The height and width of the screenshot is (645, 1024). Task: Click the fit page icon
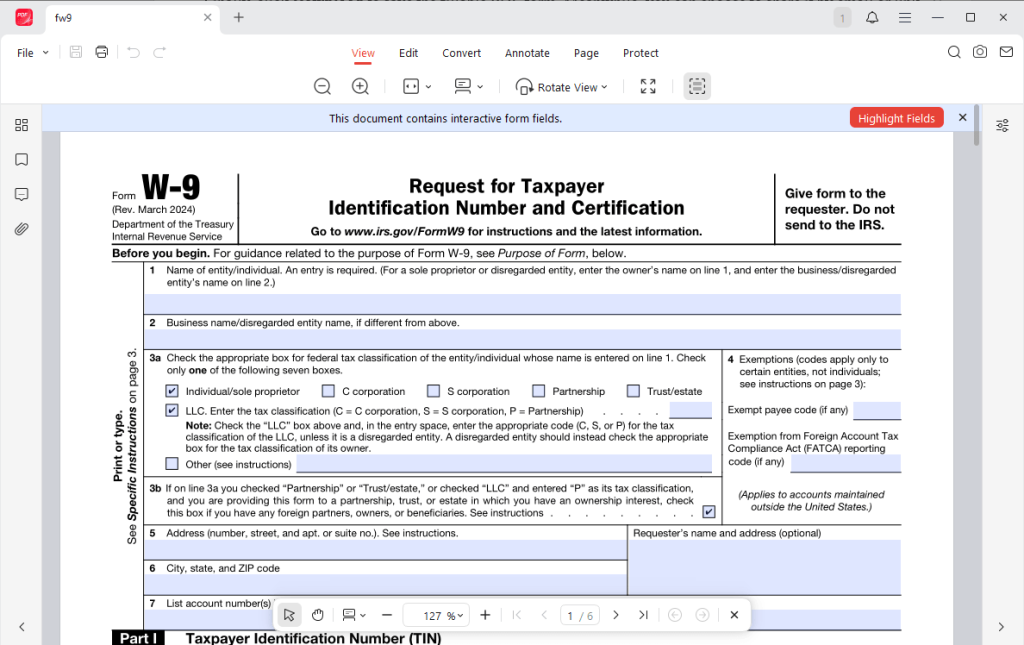[x=411, y=86]
